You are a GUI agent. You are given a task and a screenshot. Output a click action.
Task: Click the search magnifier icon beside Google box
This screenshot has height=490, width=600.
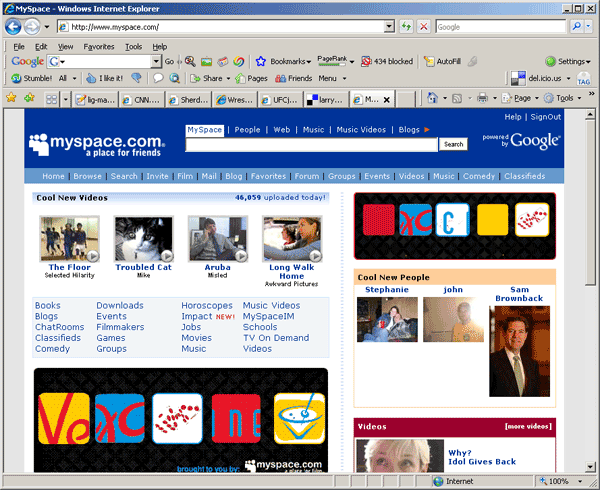point(576,26)
